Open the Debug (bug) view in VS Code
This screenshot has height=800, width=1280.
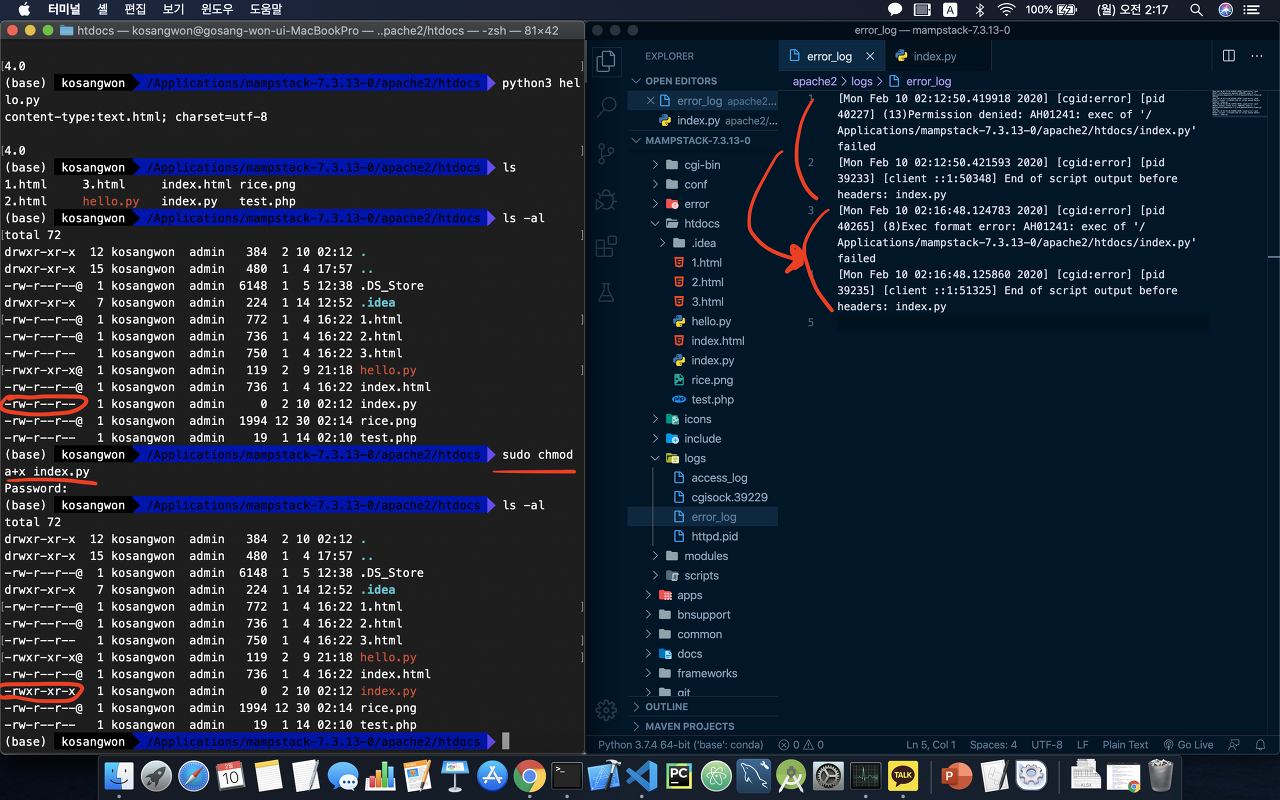pos(606,200)
